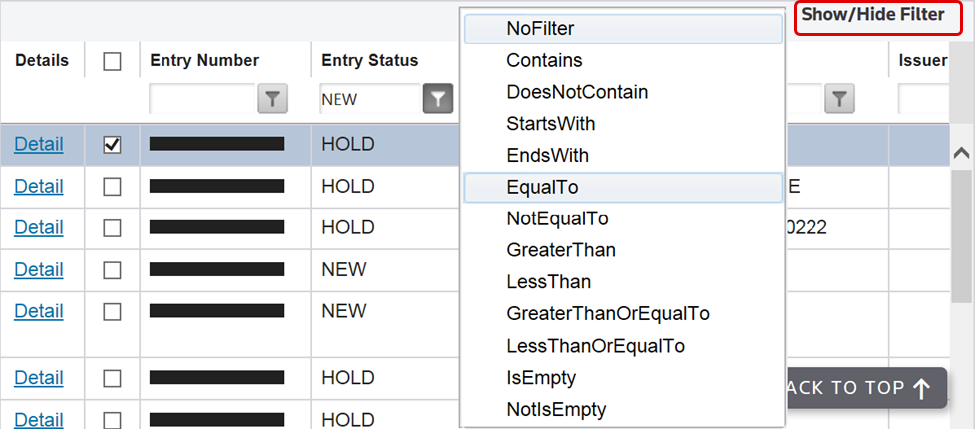This screenshot has width=975, height=429.
Task: Open the Detail link in the first row
Action: coord(39,145)
